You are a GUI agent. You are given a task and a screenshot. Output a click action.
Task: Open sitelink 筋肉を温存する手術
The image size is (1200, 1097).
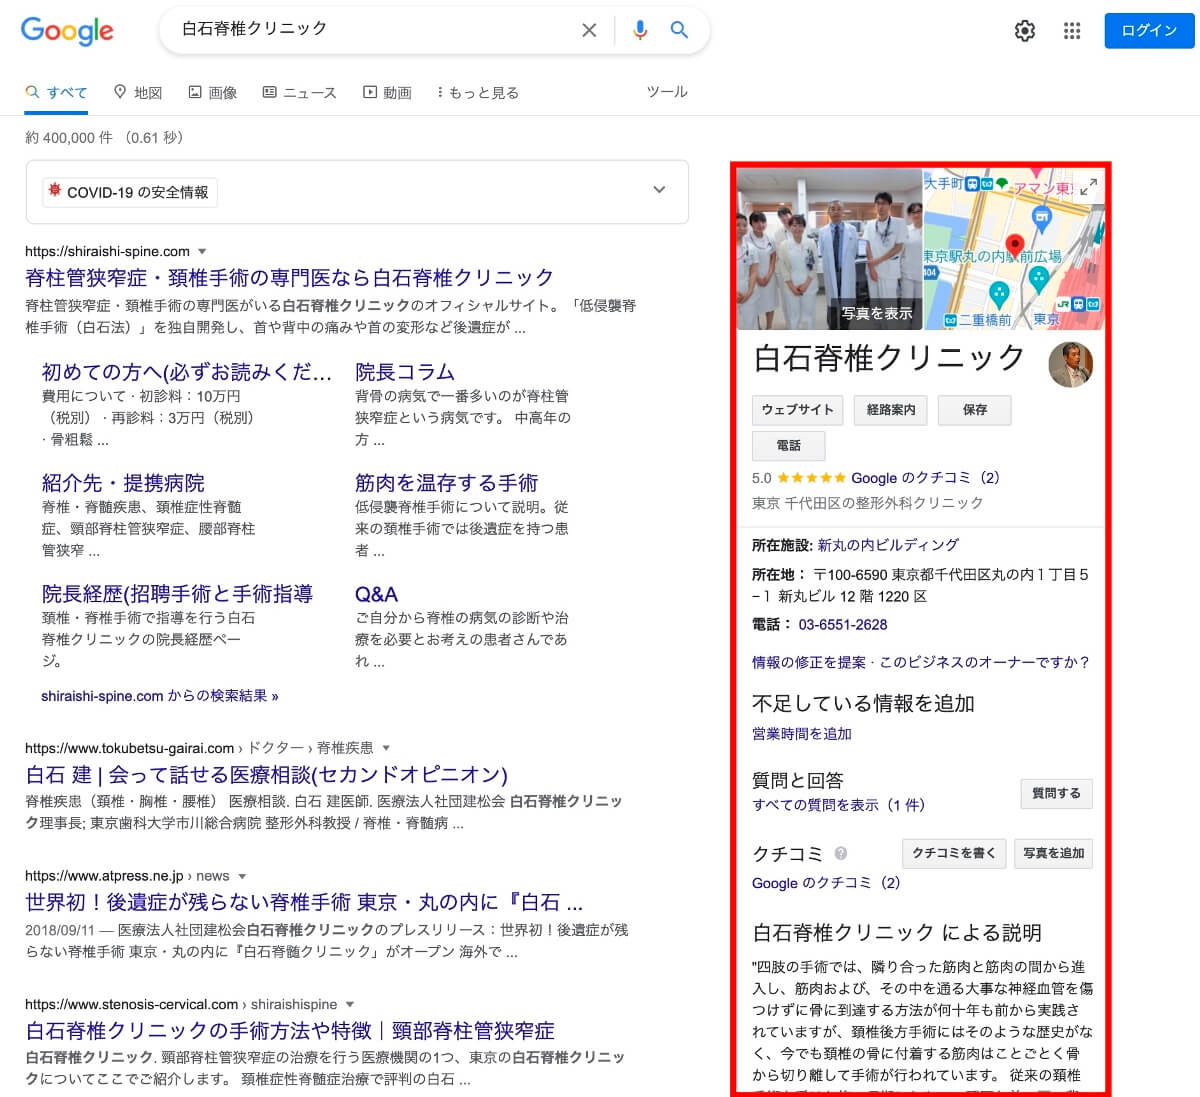[446, 483]
